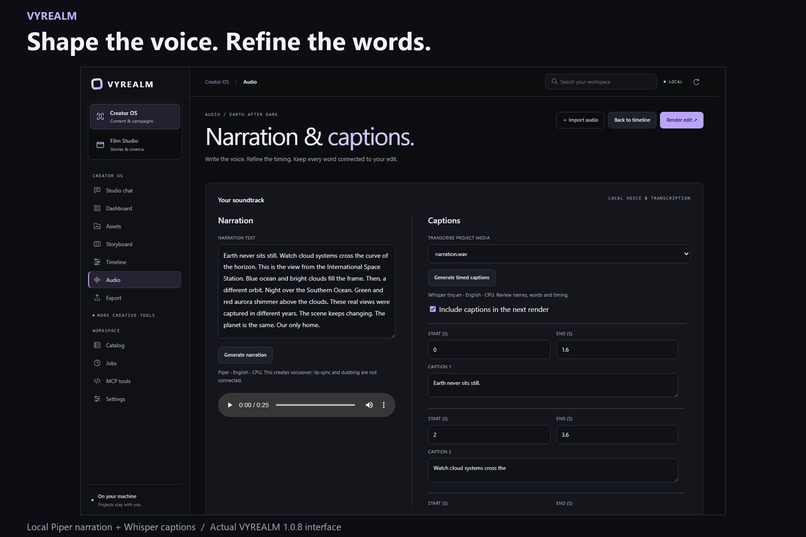Click the MCP tools code icon

[97, 381]
